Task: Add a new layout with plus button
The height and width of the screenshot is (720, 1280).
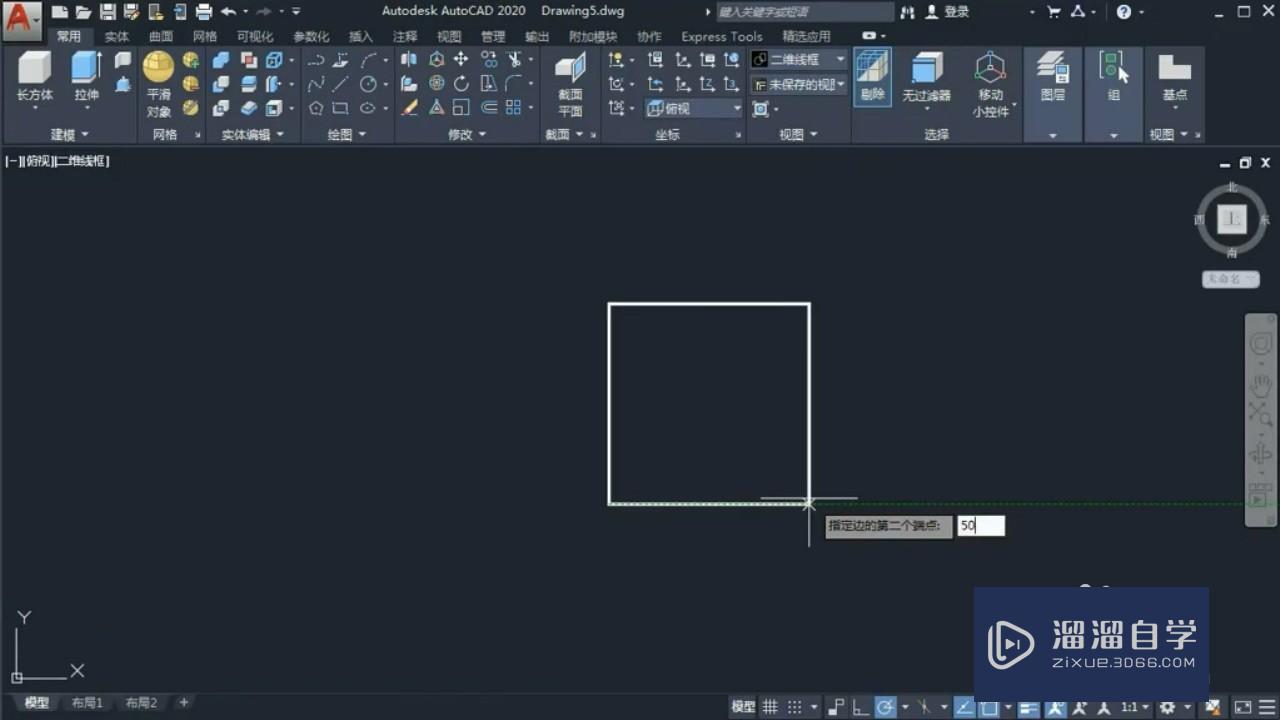Action: click(x=183, y=703)
